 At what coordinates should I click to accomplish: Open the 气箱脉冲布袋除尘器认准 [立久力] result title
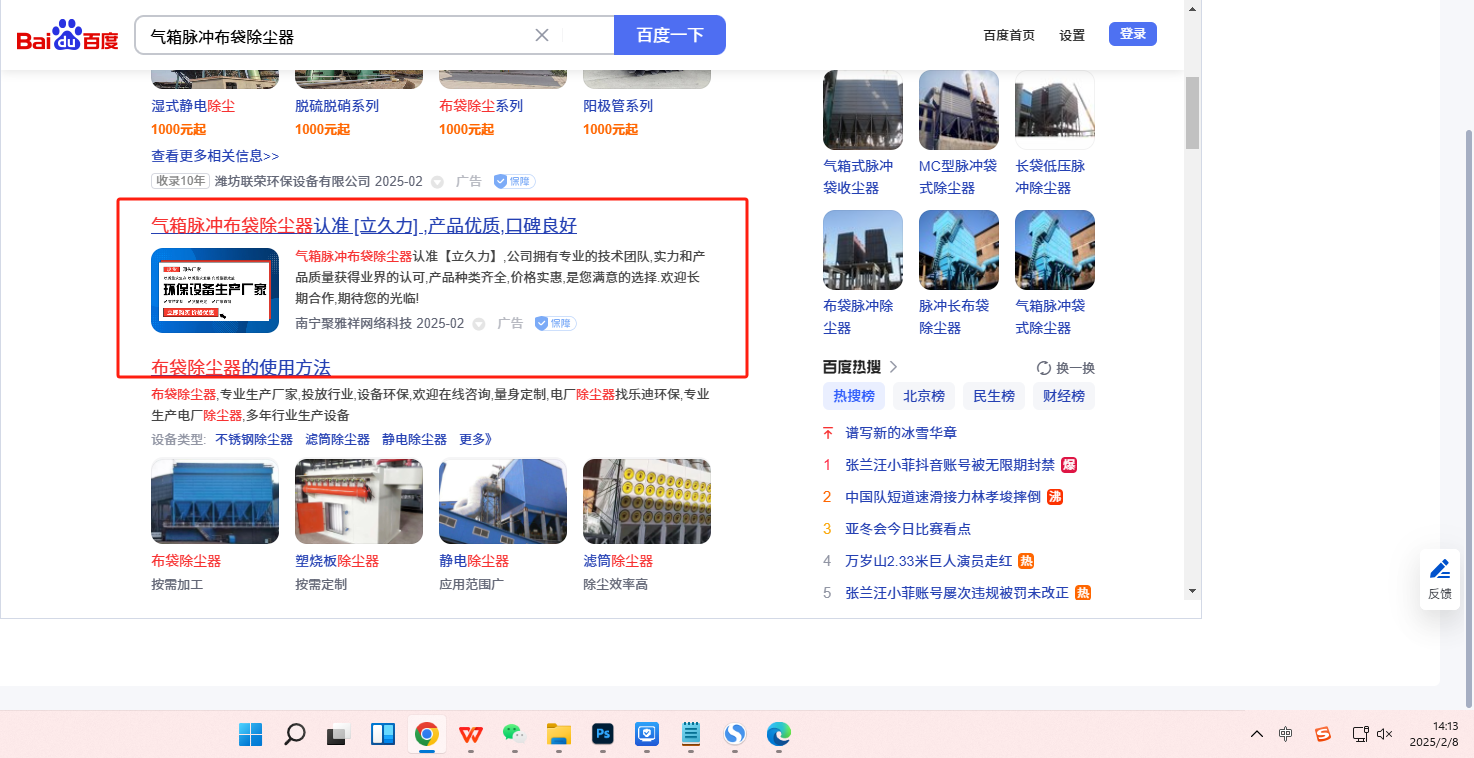tap(364, 226)
